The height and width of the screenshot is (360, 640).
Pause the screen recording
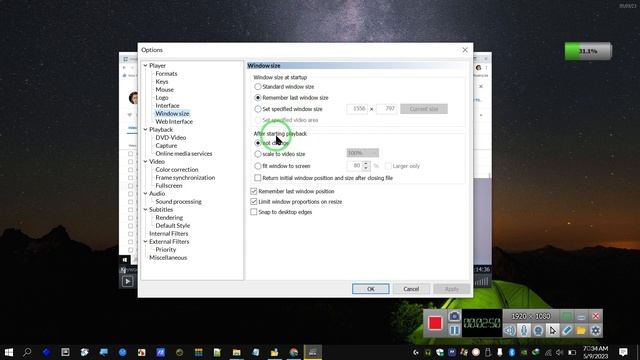coord(454,330)
